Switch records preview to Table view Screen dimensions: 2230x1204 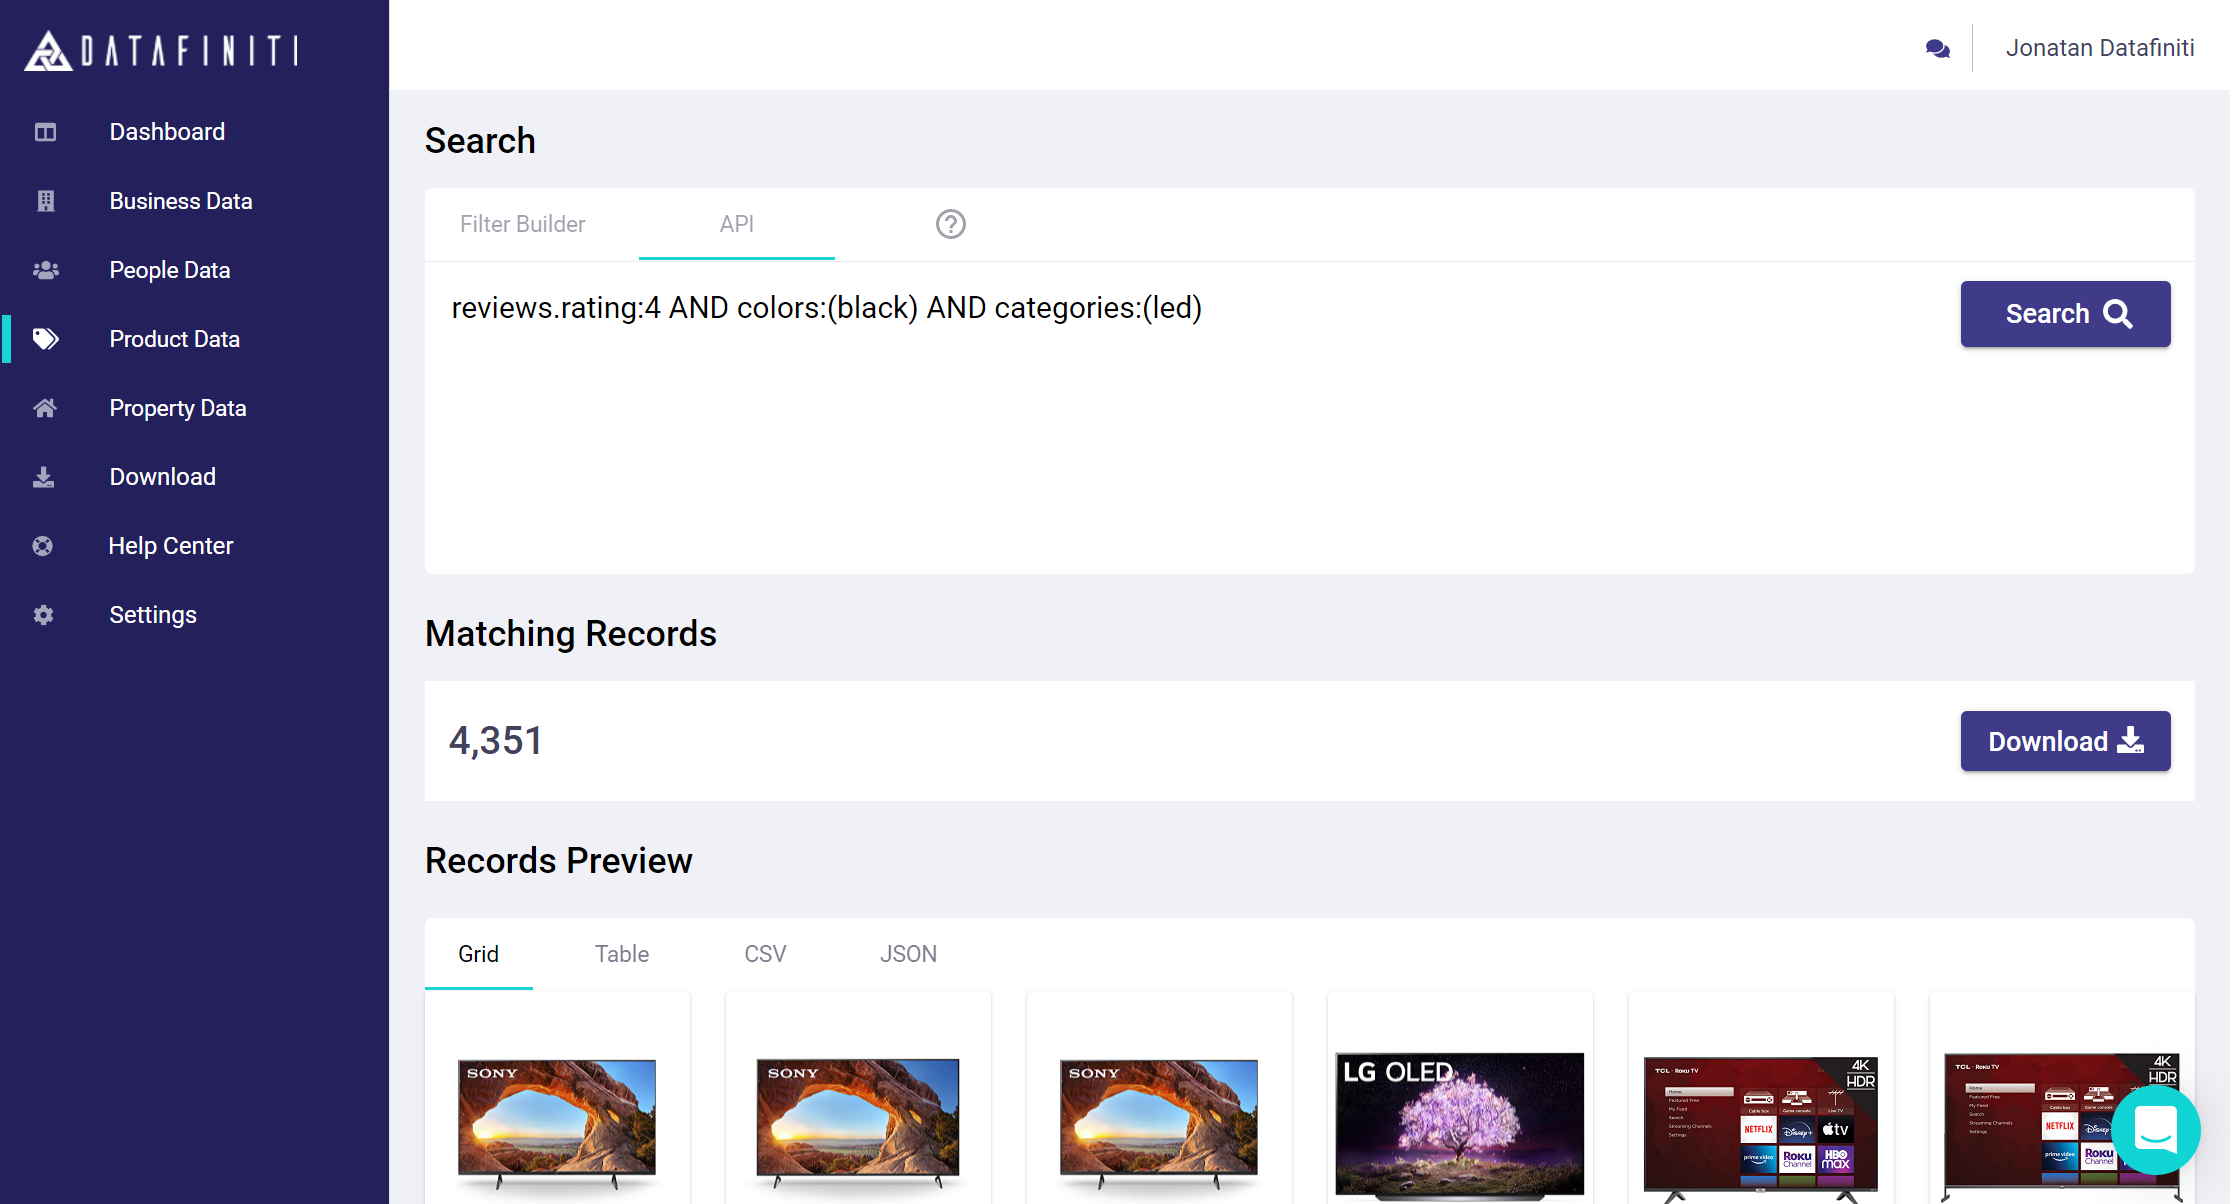621,954
